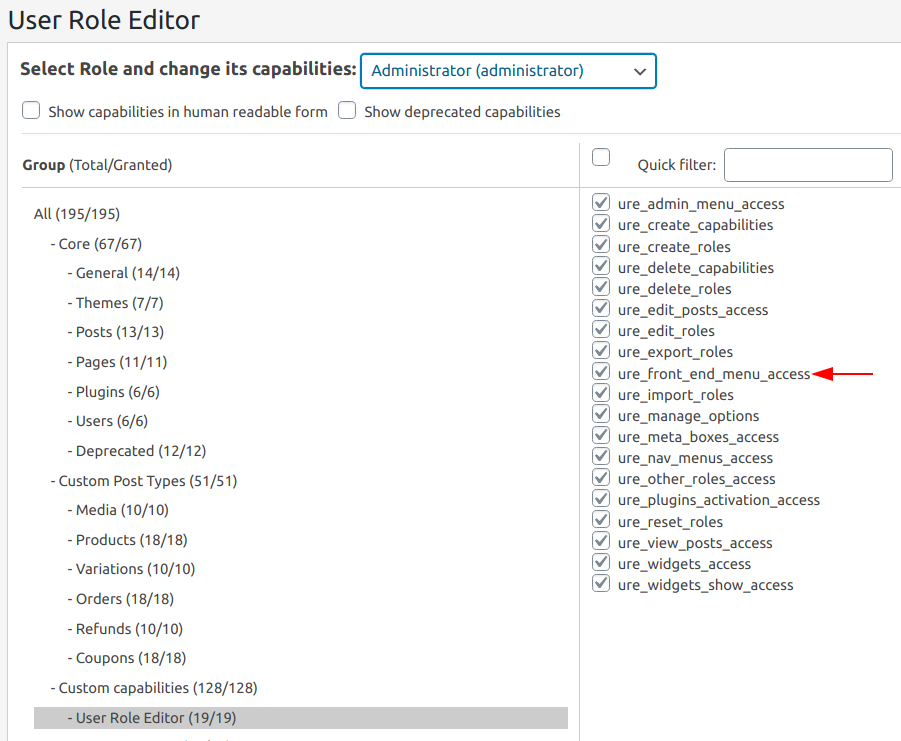Enable Show deprecated capabilities checkbox

(x=347, y=110)
